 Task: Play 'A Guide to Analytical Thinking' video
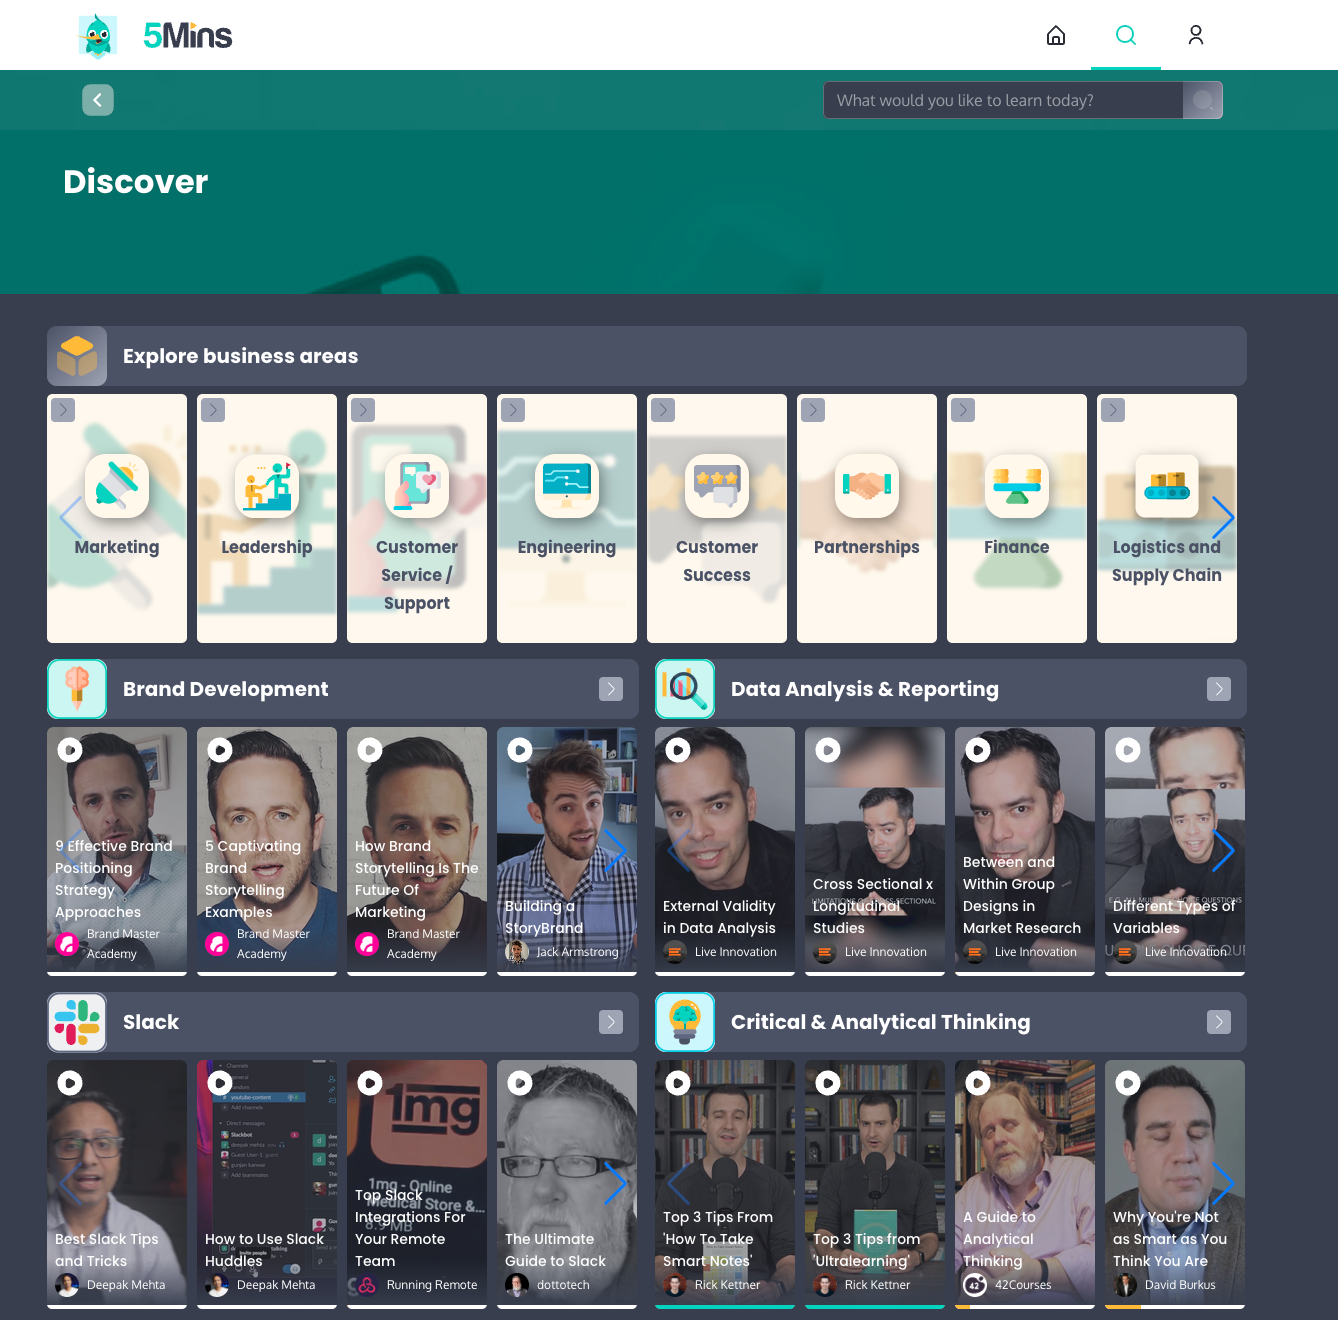coord(978,1083)
